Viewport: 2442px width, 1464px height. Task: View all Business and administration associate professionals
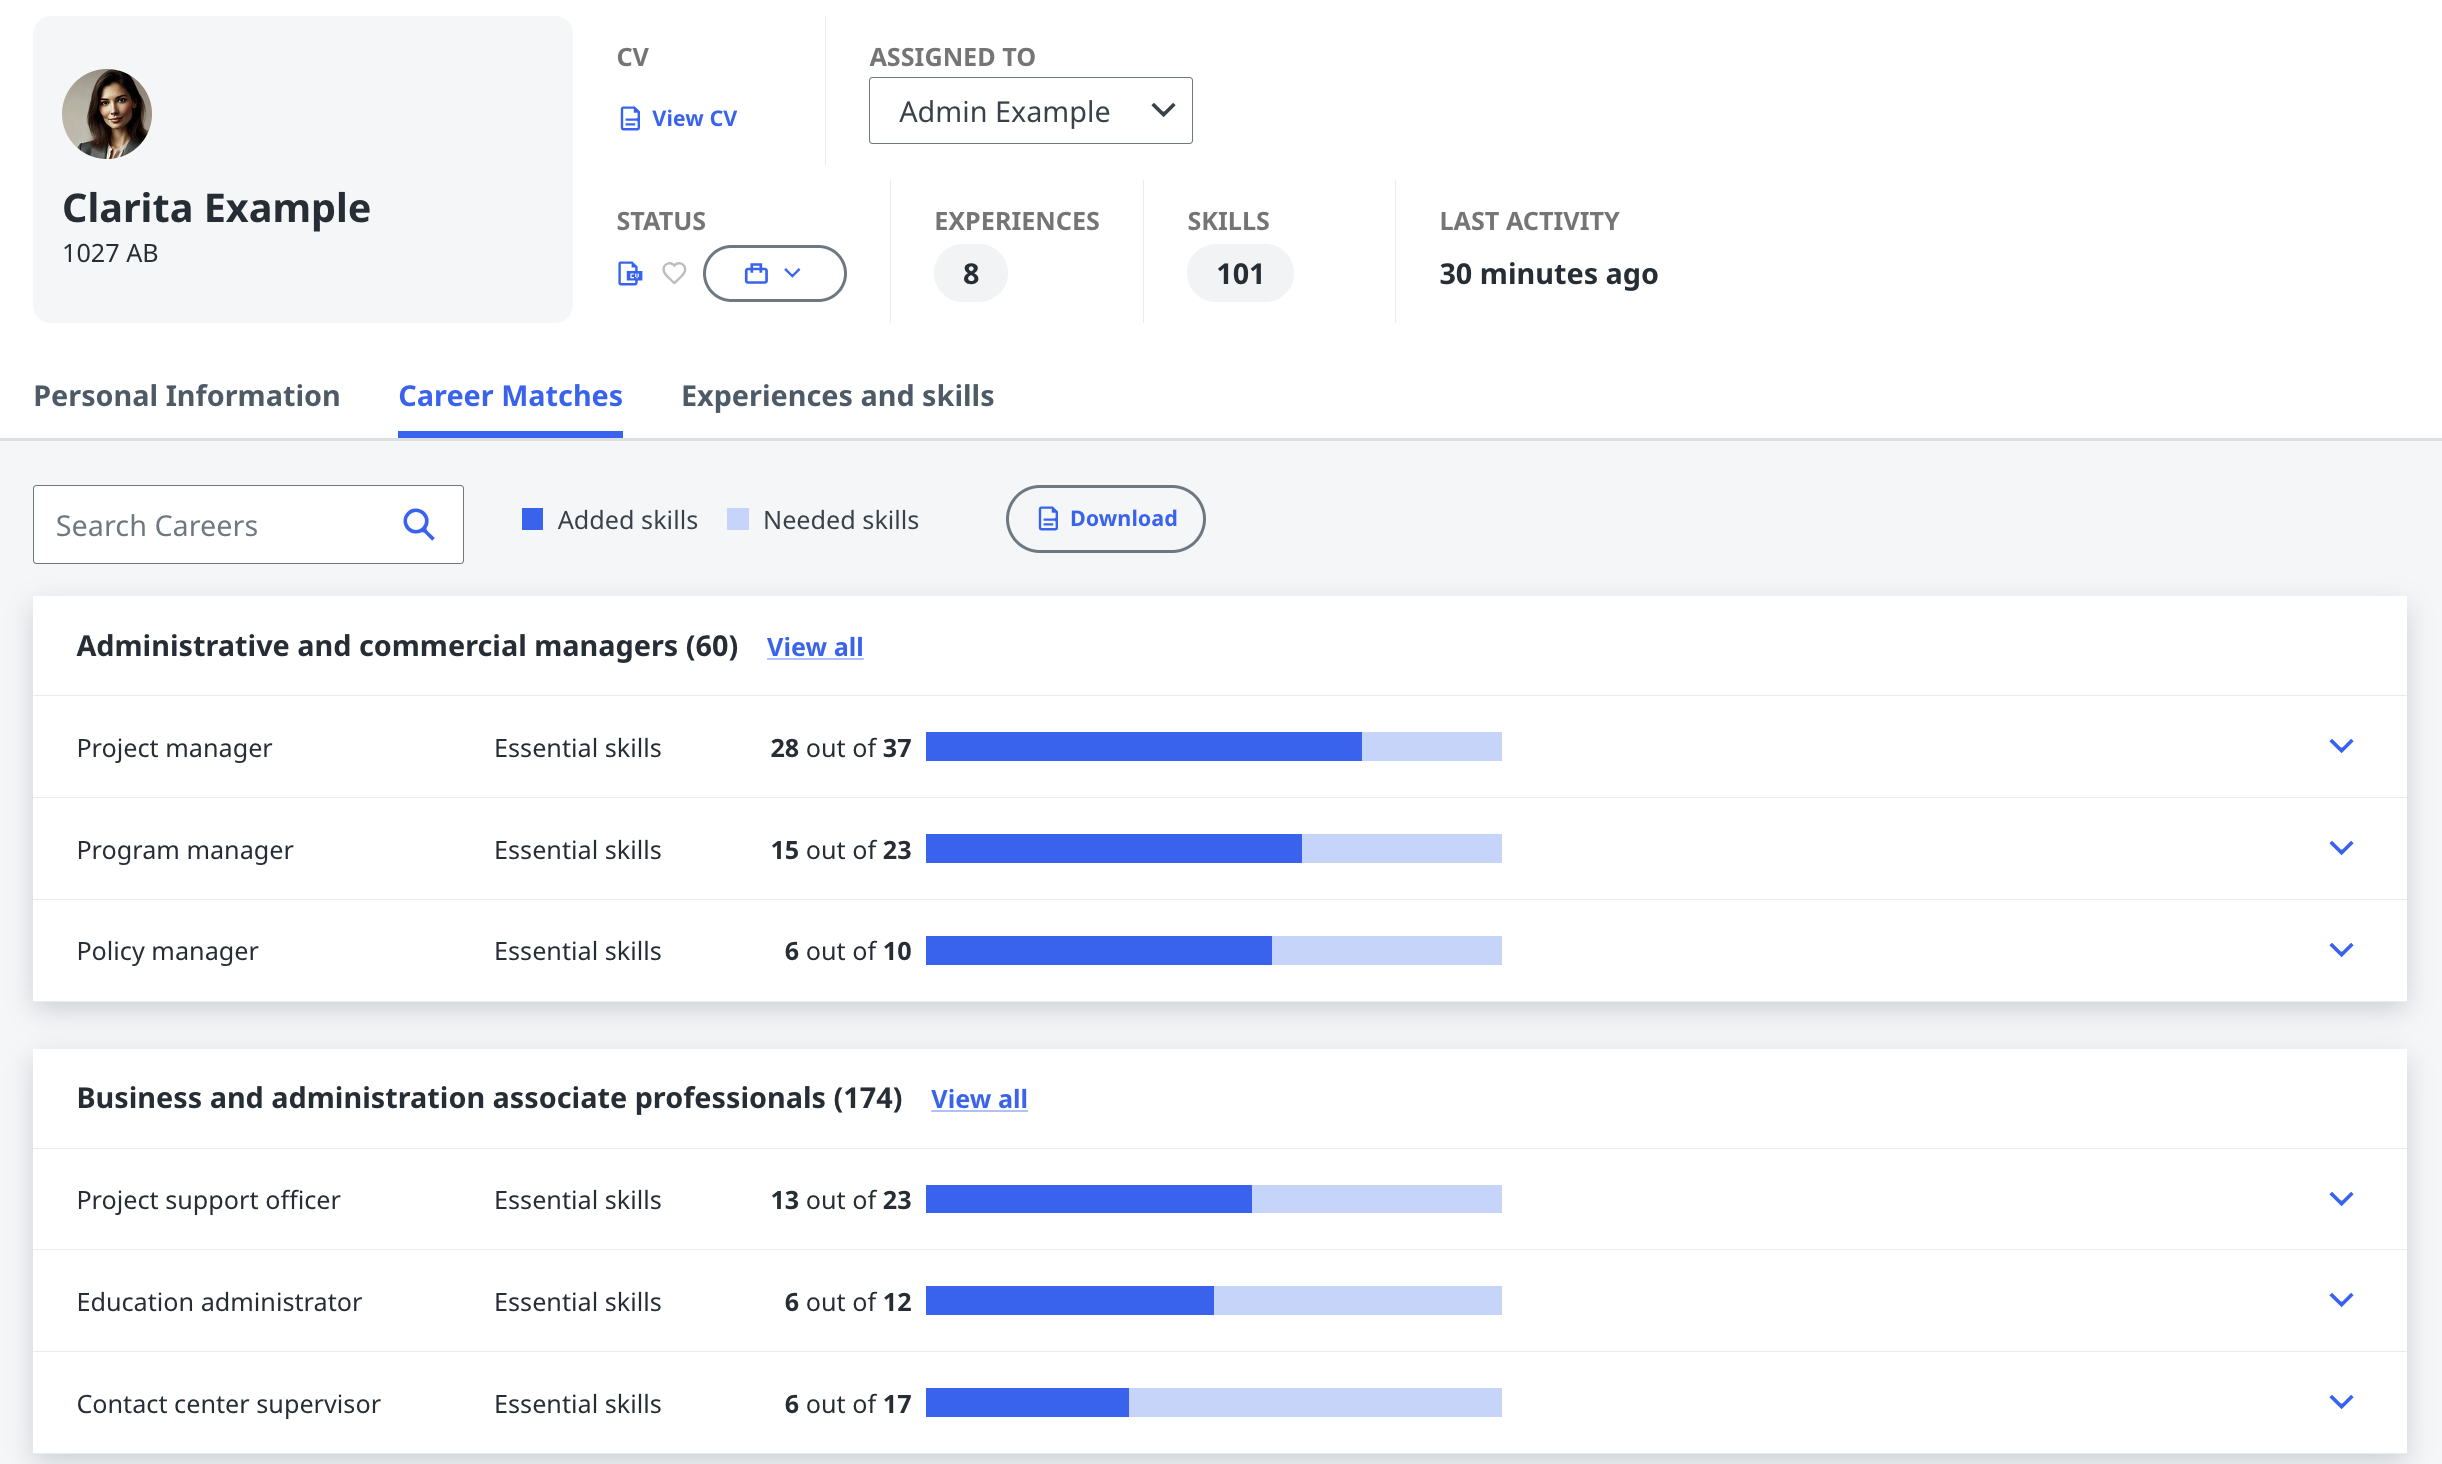click(978, 1099)
